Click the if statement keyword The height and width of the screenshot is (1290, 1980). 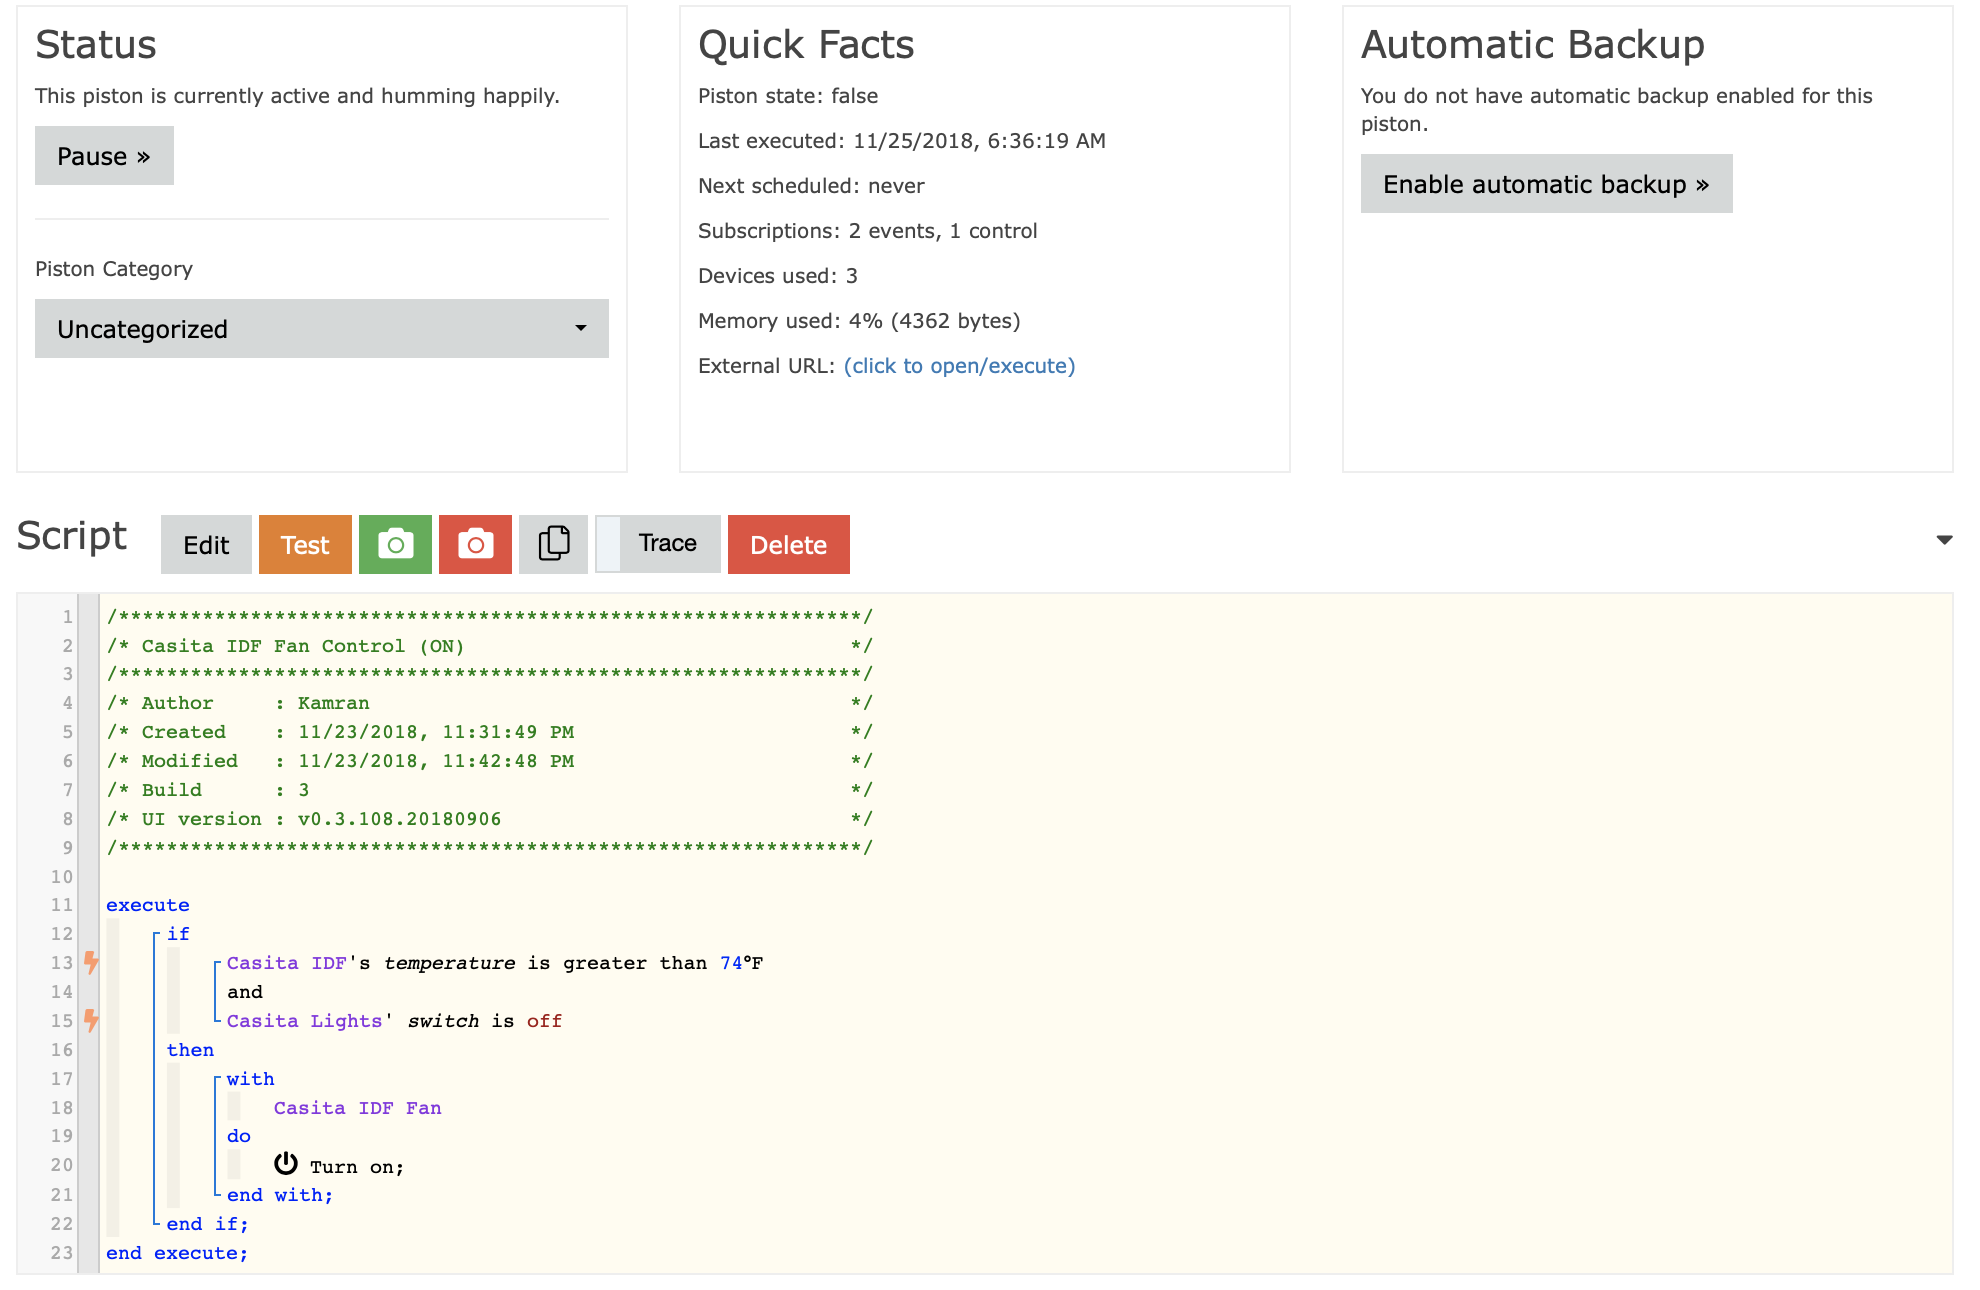point(178,934)
